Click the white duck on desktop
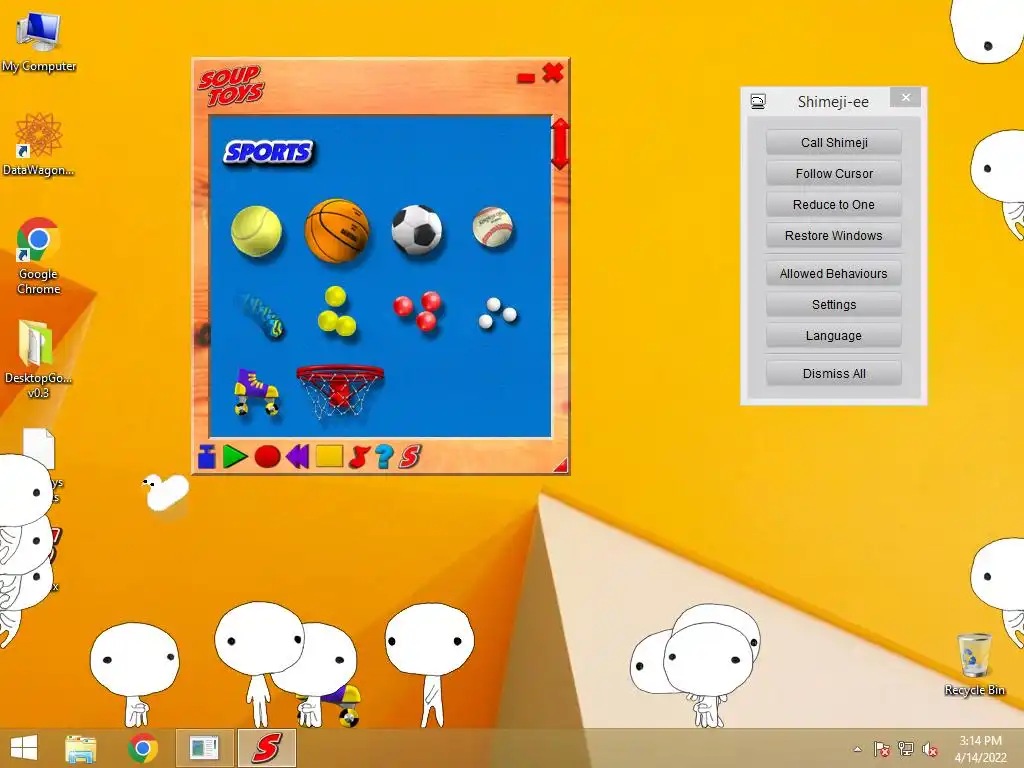 click(165, 492)
